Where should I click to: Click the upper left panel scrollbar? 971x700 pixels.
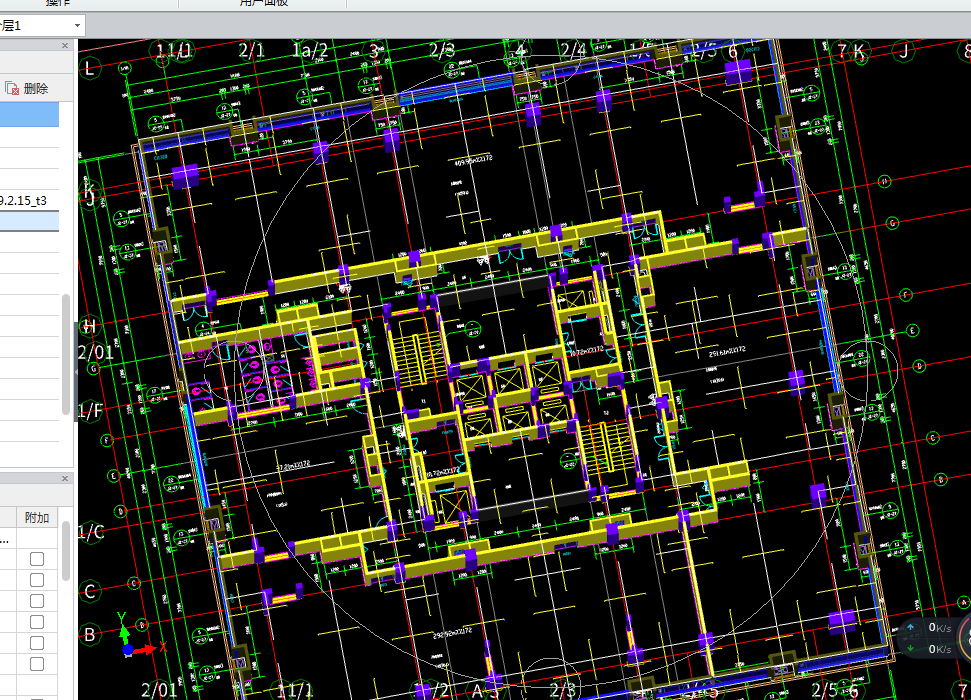pos(66,354)
